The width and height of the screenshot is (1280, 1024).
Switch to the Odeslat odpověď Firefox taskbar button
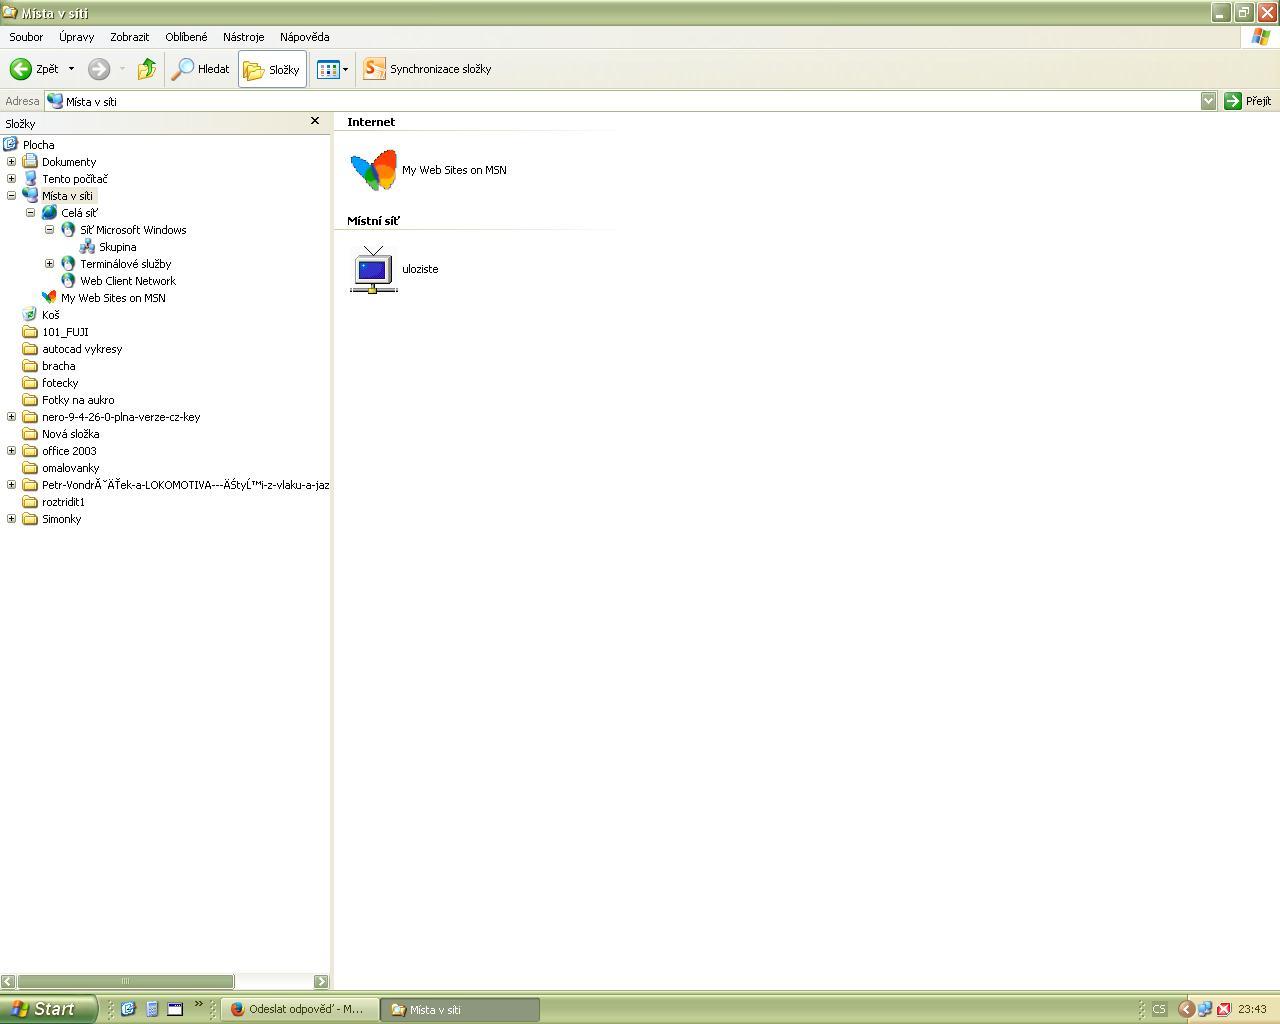[300, 1009]
